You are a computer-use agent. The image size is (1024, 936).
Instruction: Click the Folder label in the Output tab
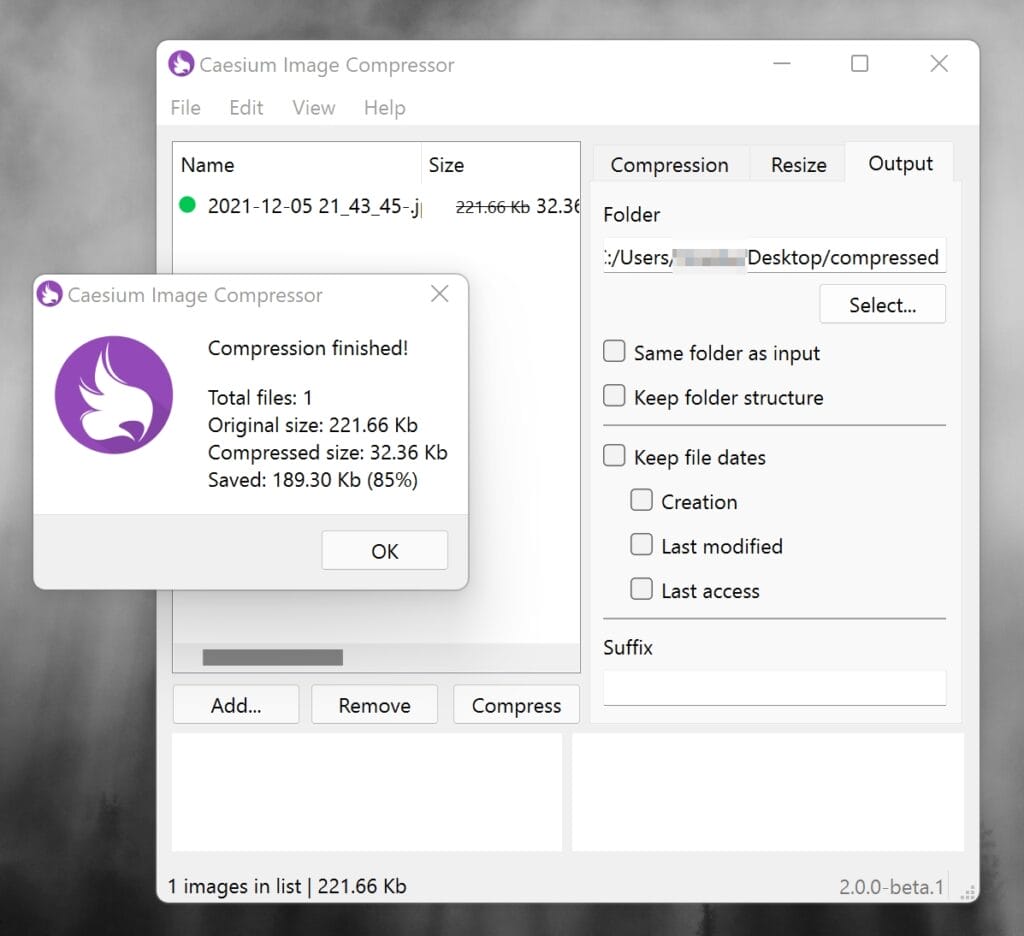632,214
